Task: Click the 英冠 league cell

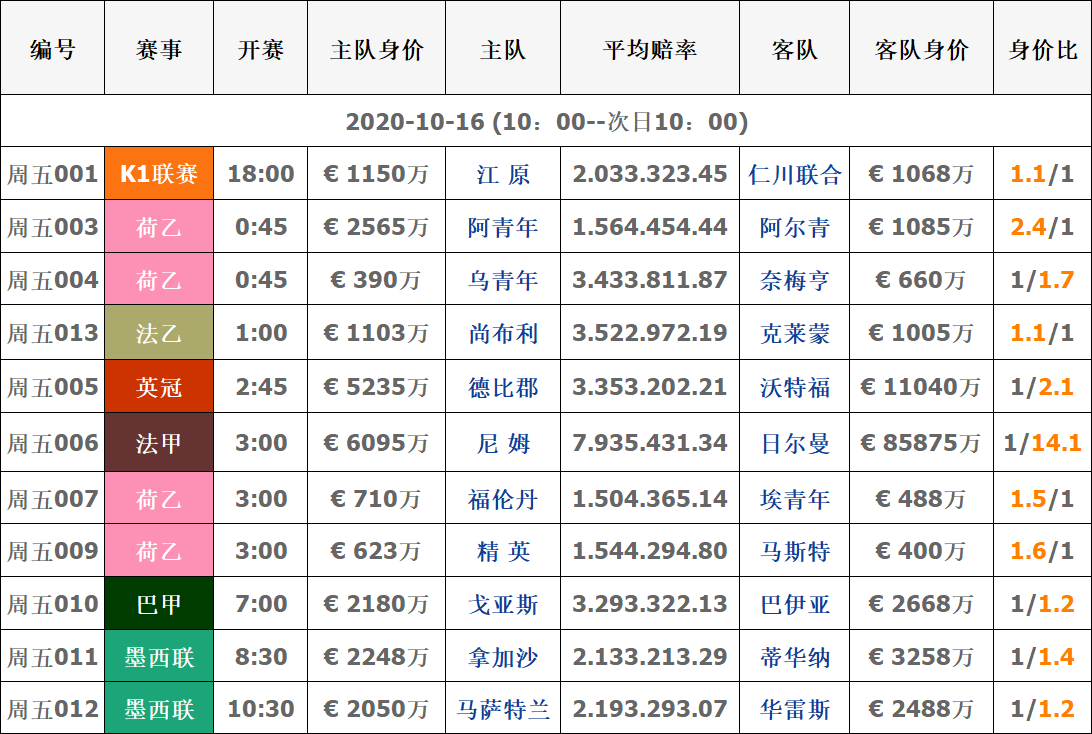Action: 159,386
